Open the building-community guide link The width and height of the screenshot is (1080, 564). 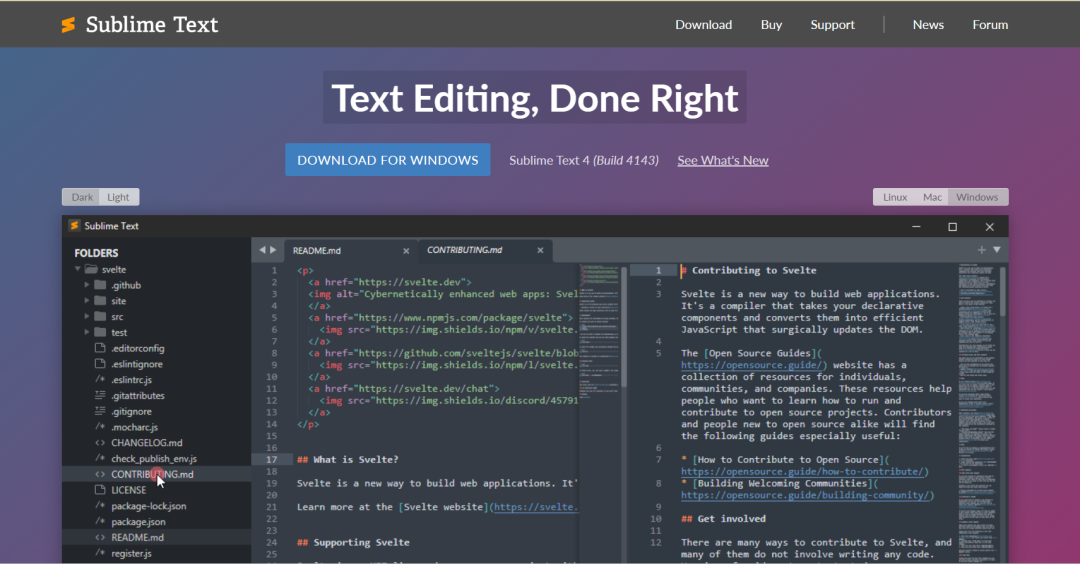point(807,495)
